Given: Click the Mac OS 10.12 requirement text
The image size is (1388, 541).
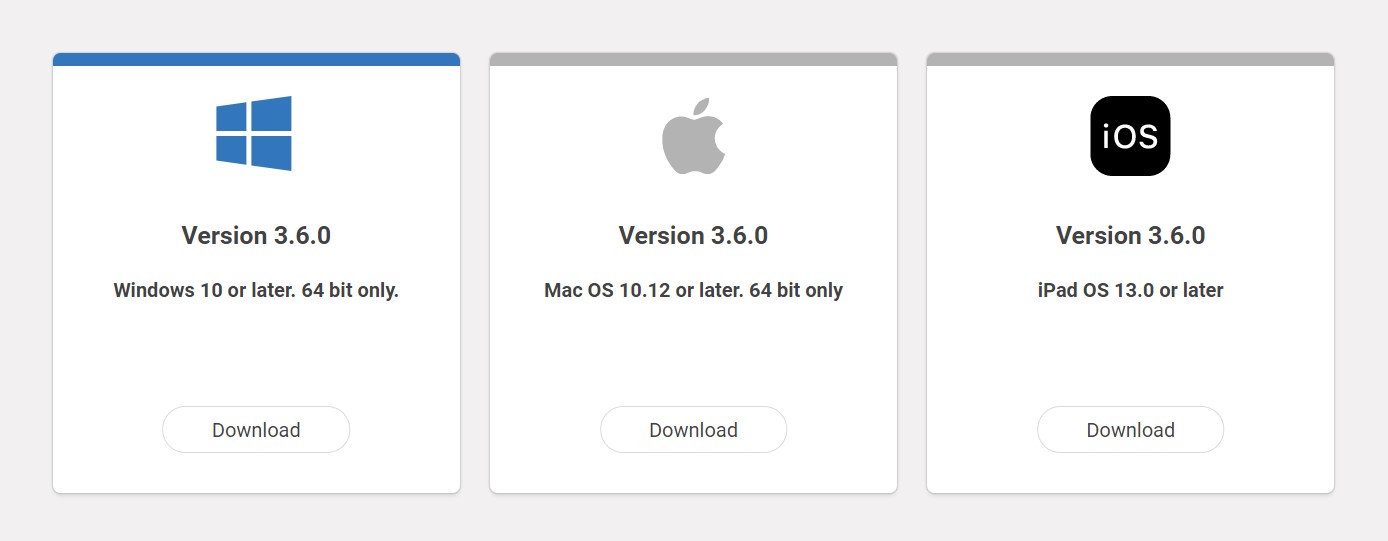Looking at the screenshot, I should point(693,290).
